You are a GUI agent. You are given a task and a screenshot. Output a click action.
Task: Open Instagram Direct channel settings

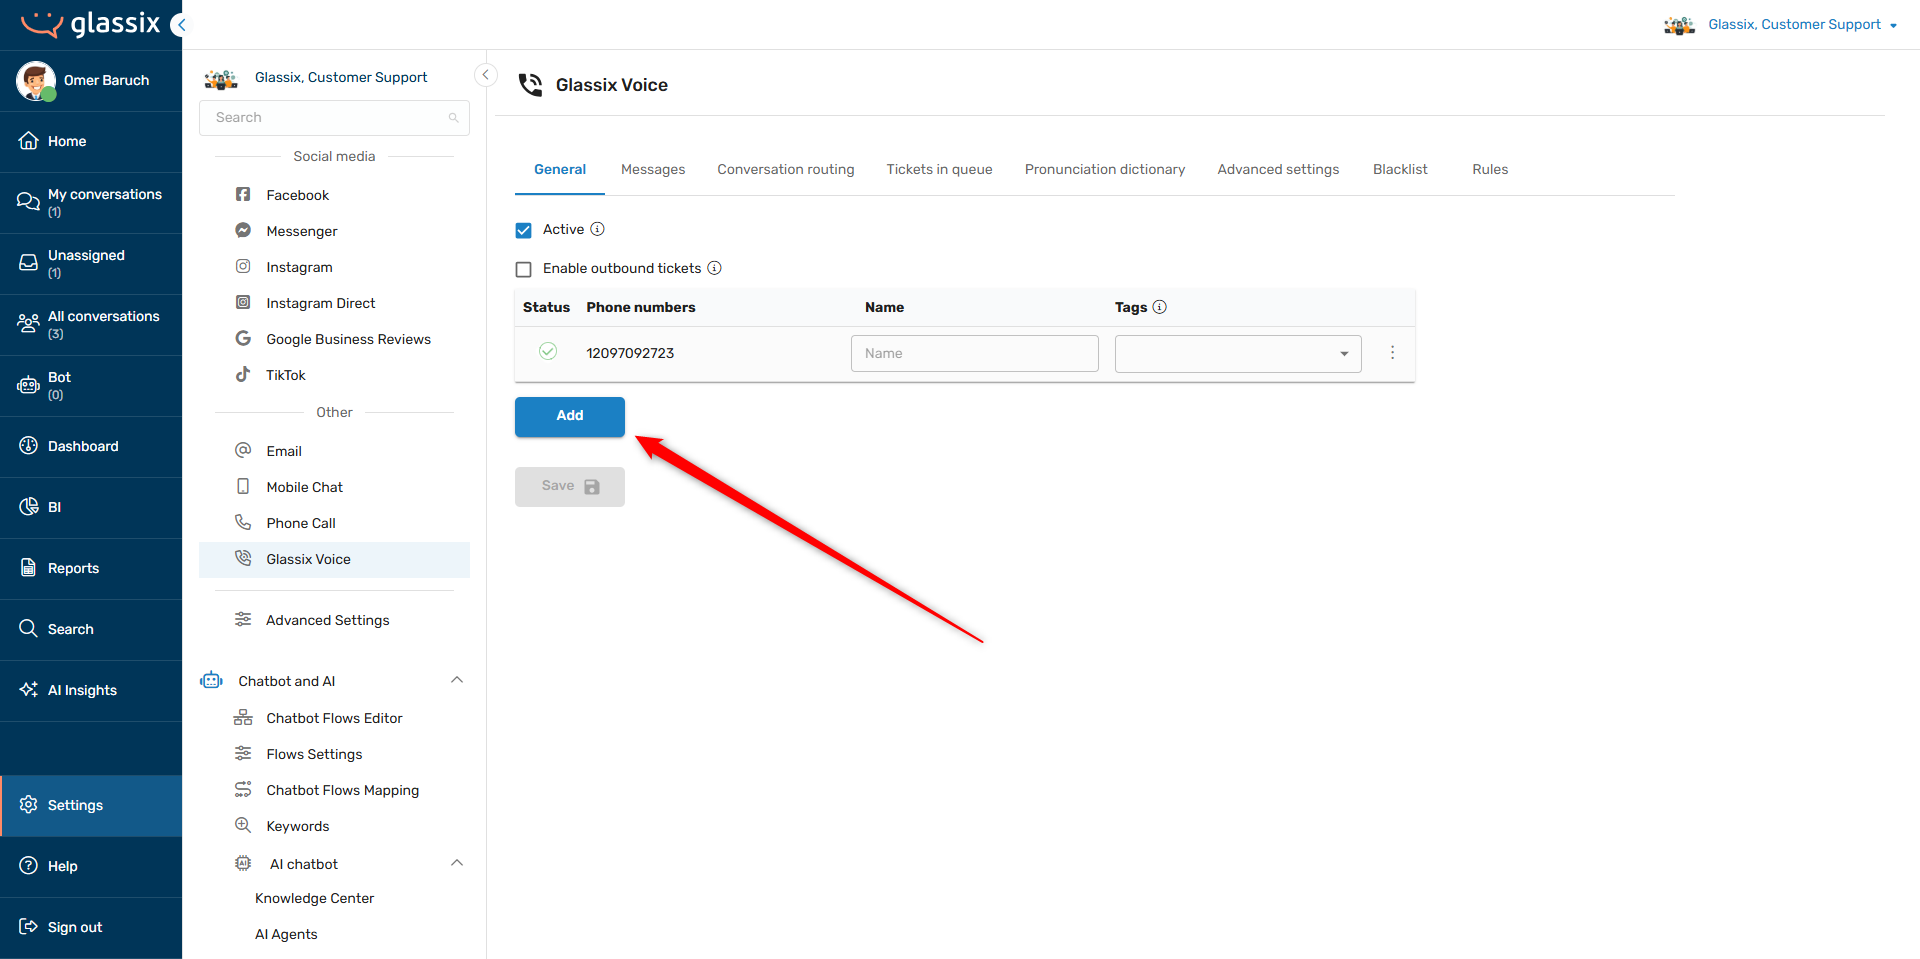(x=334, y=303)
